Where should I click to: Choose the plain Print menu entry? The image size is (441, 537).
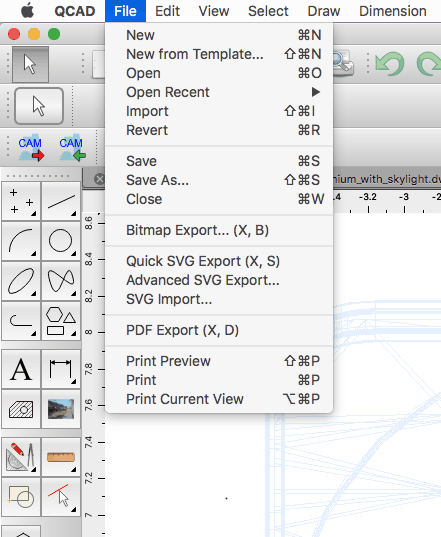pos(219,380)
